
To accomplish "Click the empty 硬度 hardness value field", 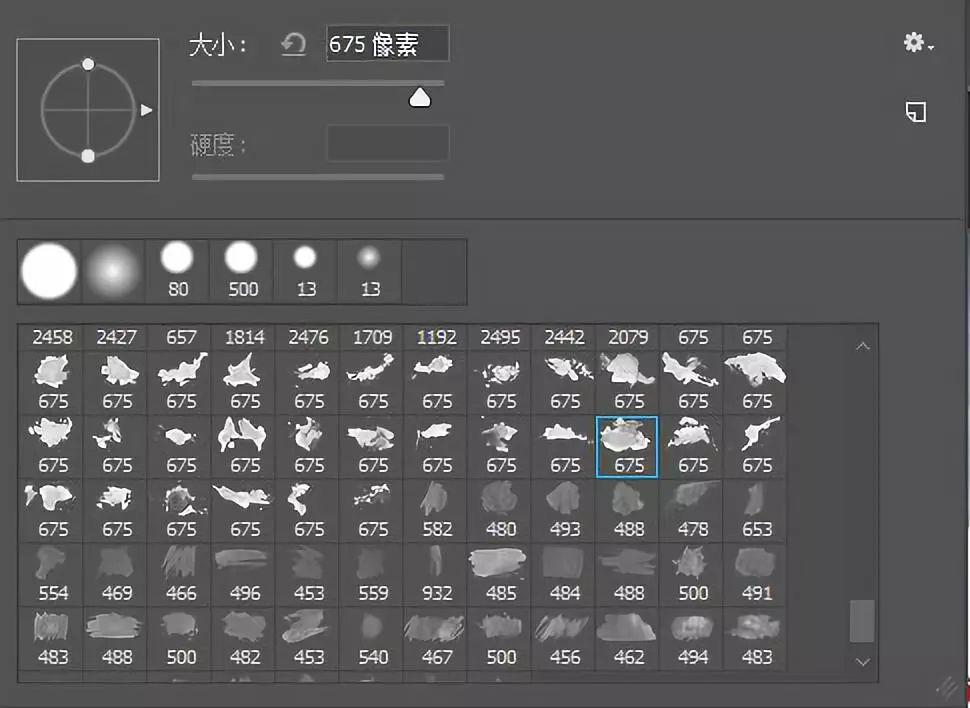I will pos(388,144).
